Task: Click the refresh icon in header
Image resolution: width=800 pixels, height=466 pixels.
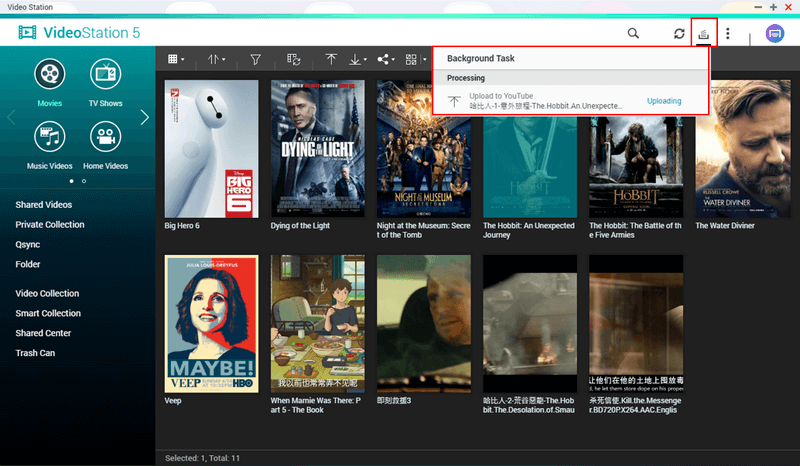Action: point(679,33)
